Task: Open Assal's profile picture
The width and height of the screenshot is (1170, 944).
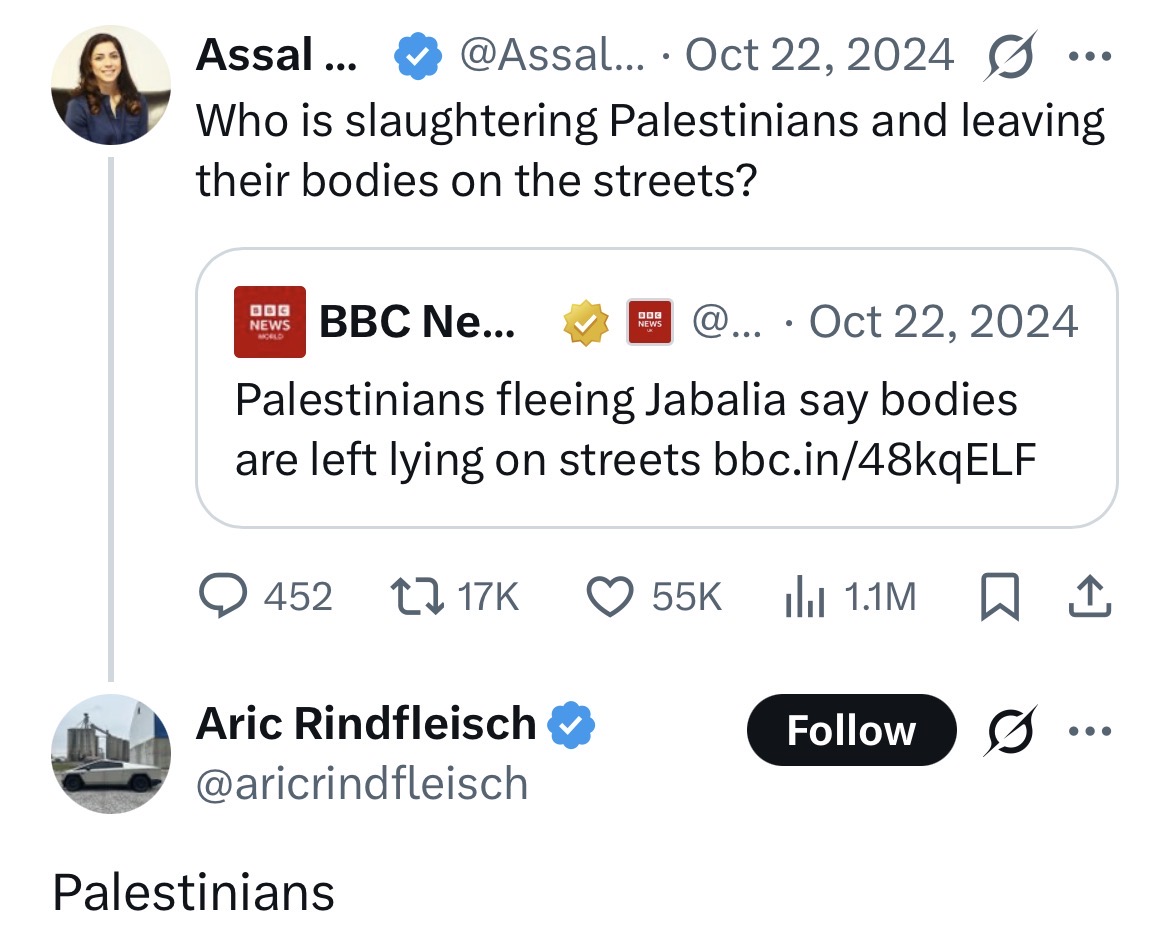Action: tap(110, 84)
